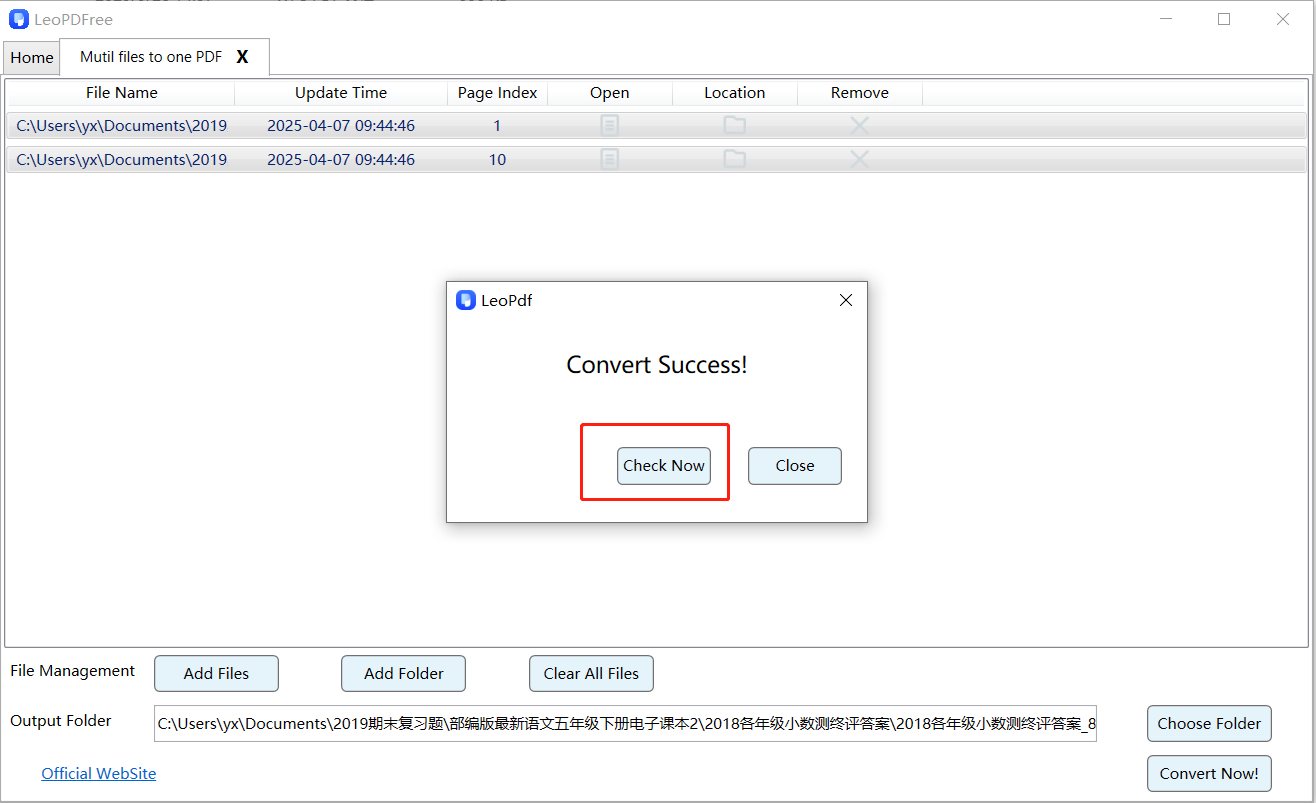Minimize the LeoPDFree window
Screen dimensions: 1316x803
click(1166, 19)
